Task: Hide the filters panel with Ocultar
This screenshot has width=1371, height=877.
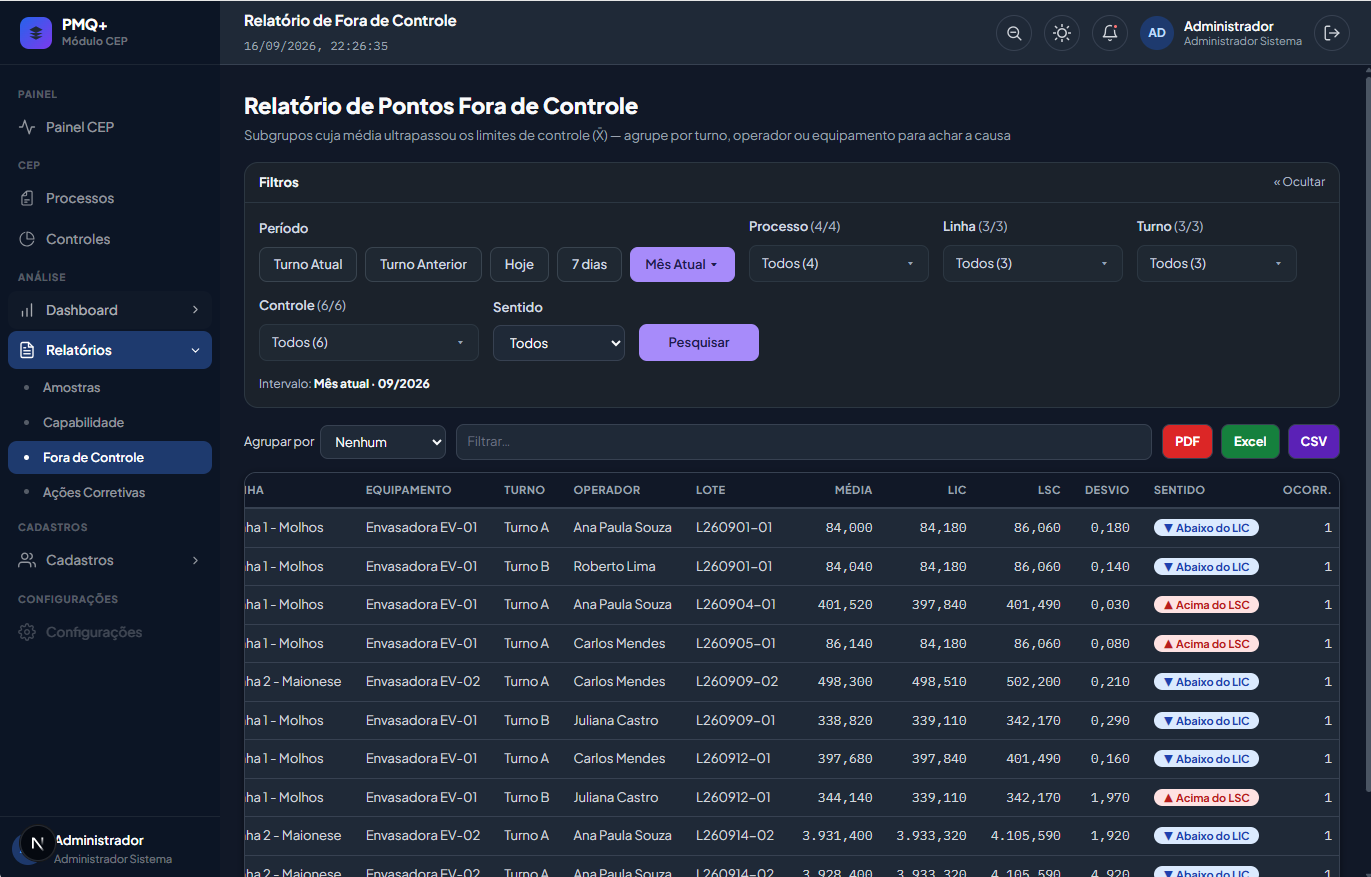Action: [x=1299, y=182]
